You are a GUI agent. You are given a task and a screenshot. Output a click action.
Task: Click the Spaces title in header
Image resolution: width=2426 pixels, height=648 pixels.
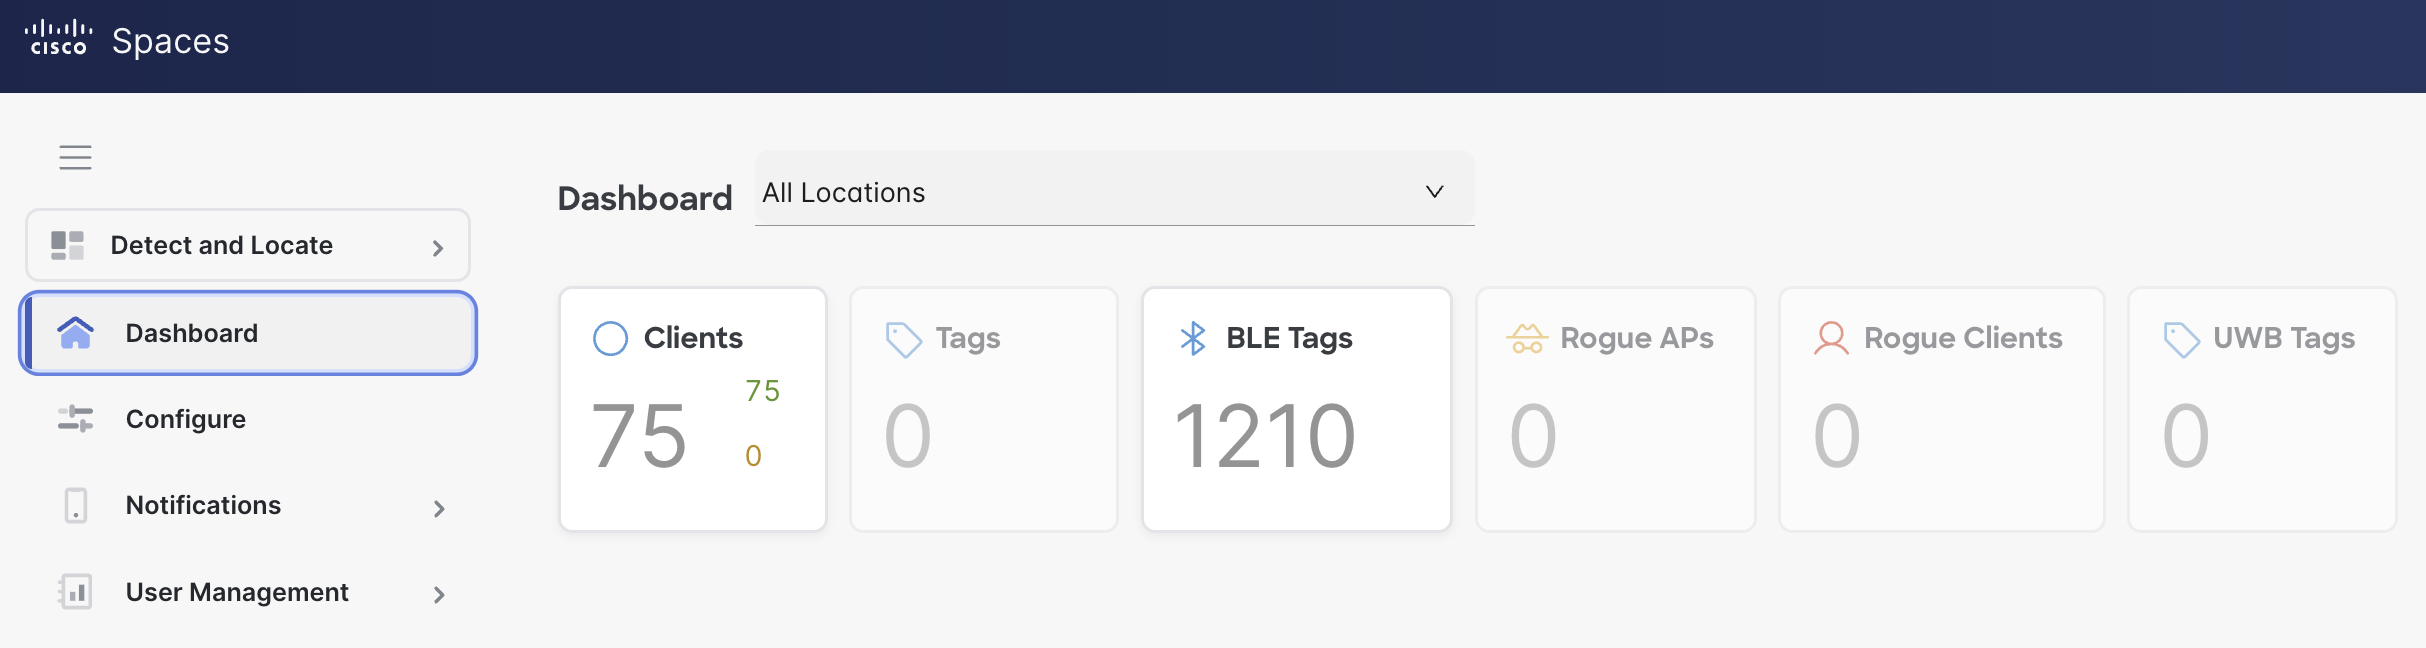click(x=171, y=41)
